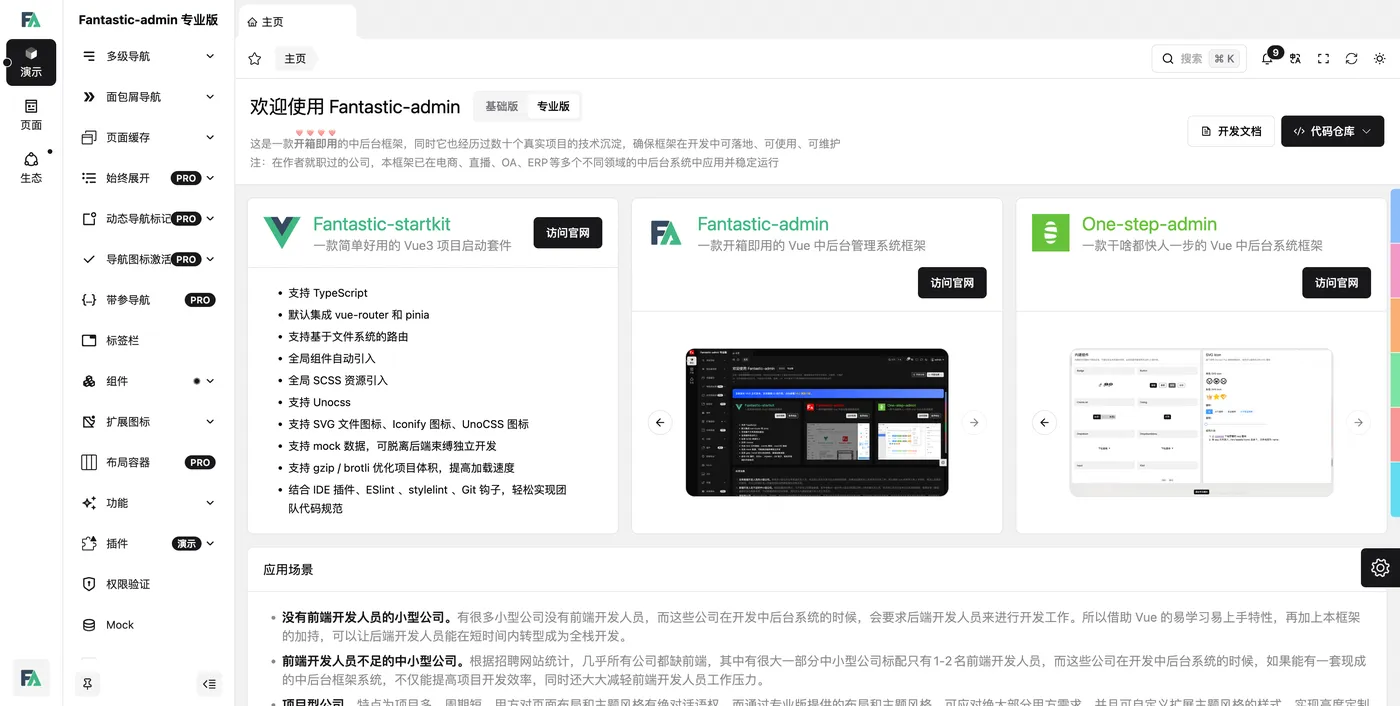Click previous arrow on One-step-admin carousel
The width and height of the screenshot is (1400, 706).
tap(1044, 423)
